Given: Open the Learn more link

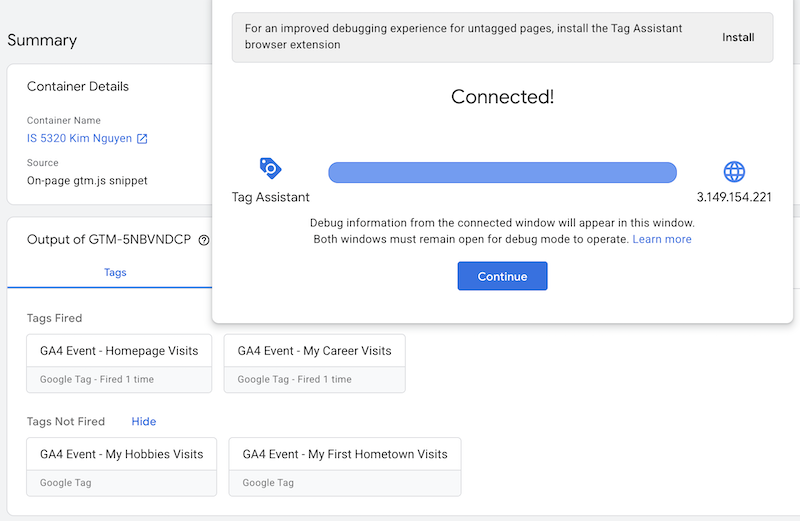Looking at the screenshot, I should pyautogui.click(x=662, y=240).
